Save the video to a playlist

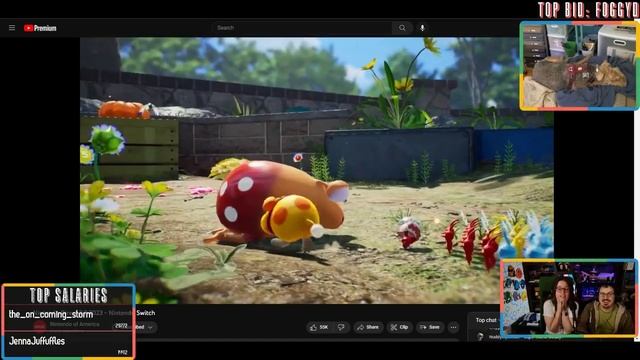pos(430,327)
